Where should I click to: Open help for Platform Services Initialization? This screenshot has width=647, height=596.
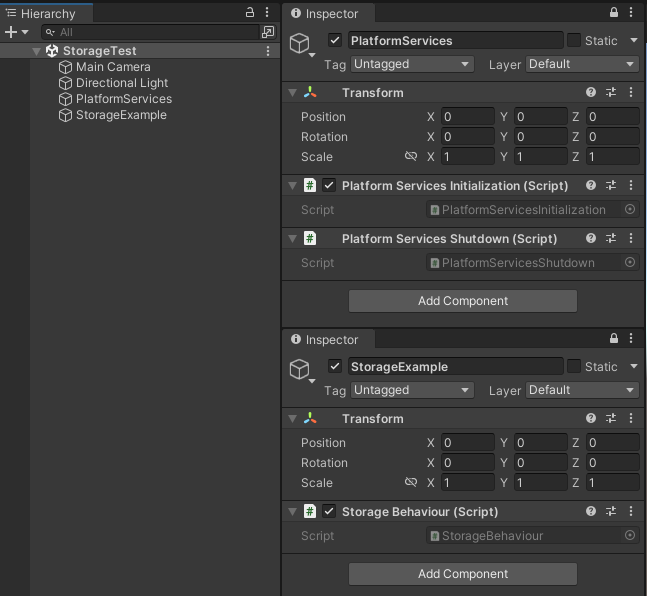click(x=591, y=185)
